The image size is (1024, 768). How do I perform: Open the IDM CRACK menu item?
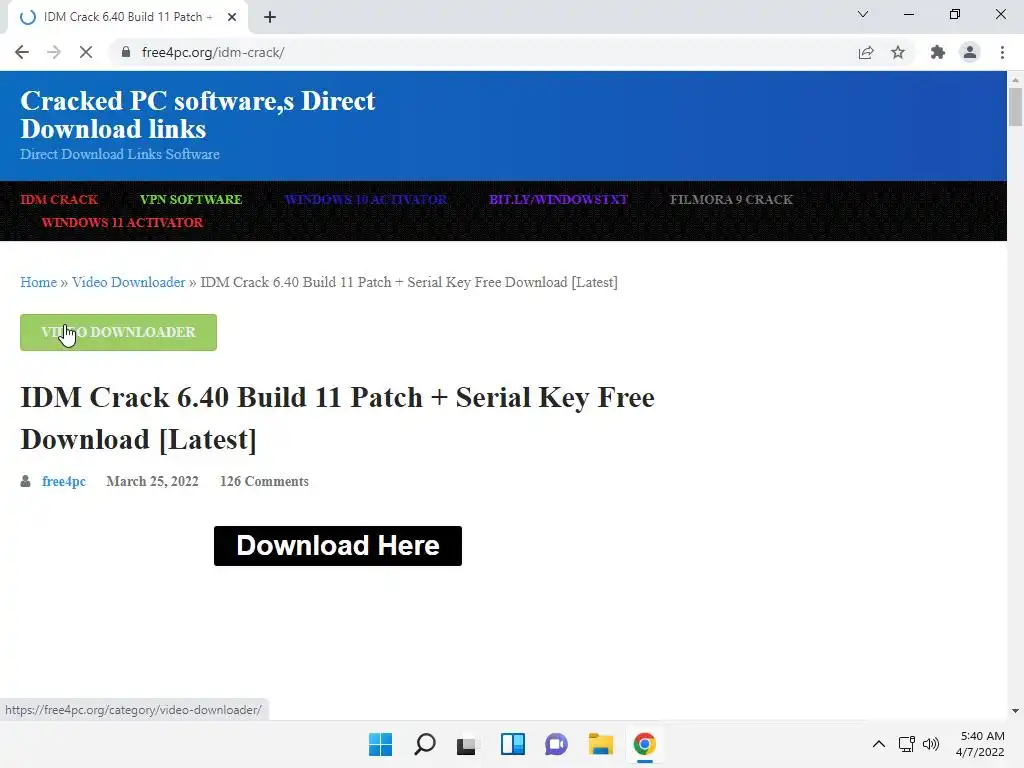[x=59, y=199]
